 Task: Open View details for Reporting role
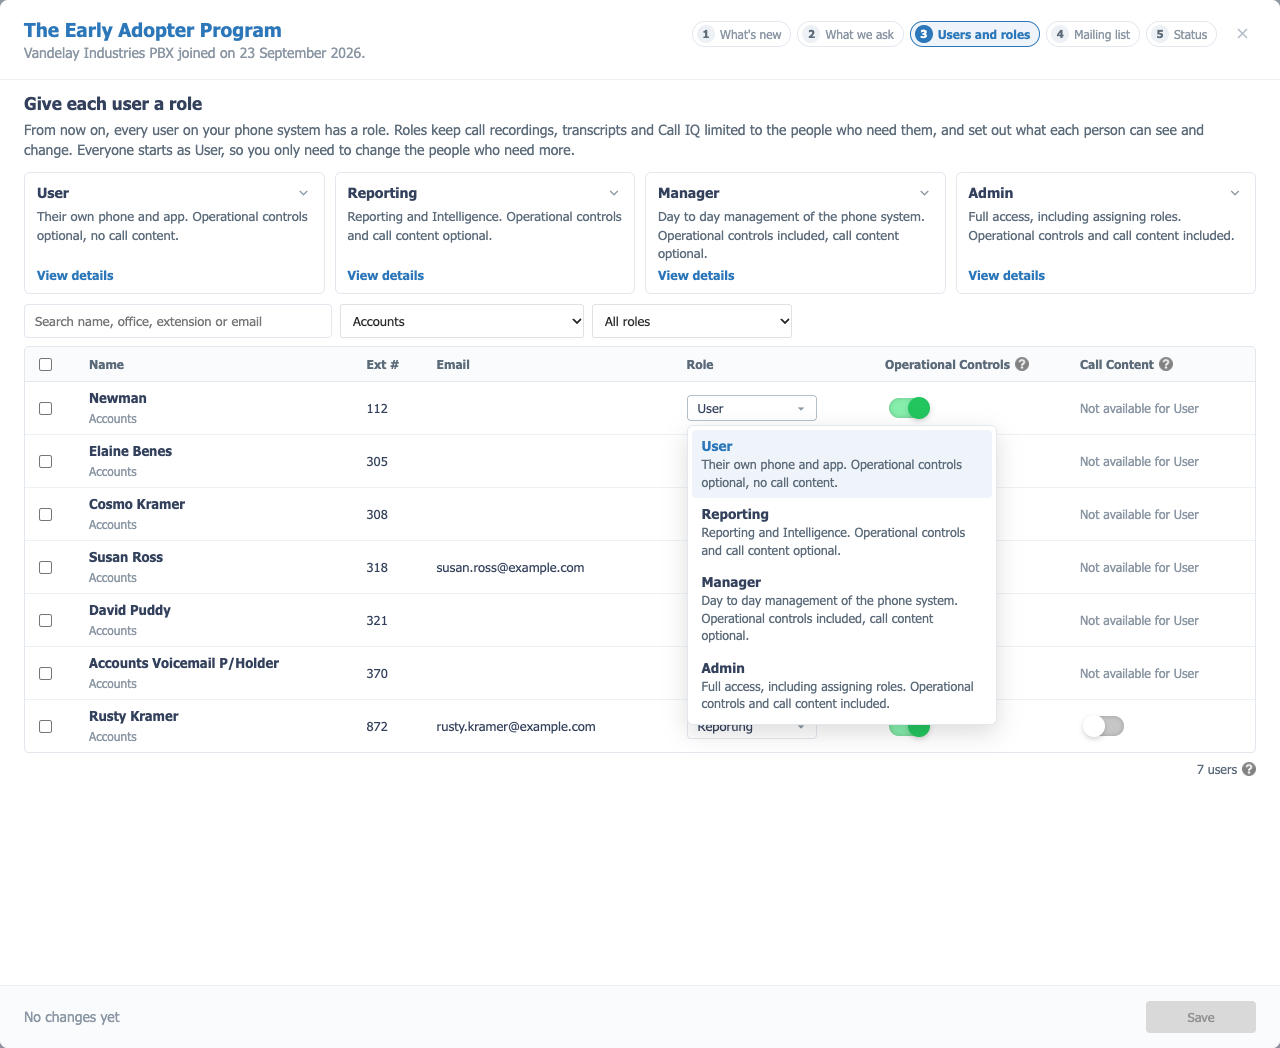[x=385, y=275]
